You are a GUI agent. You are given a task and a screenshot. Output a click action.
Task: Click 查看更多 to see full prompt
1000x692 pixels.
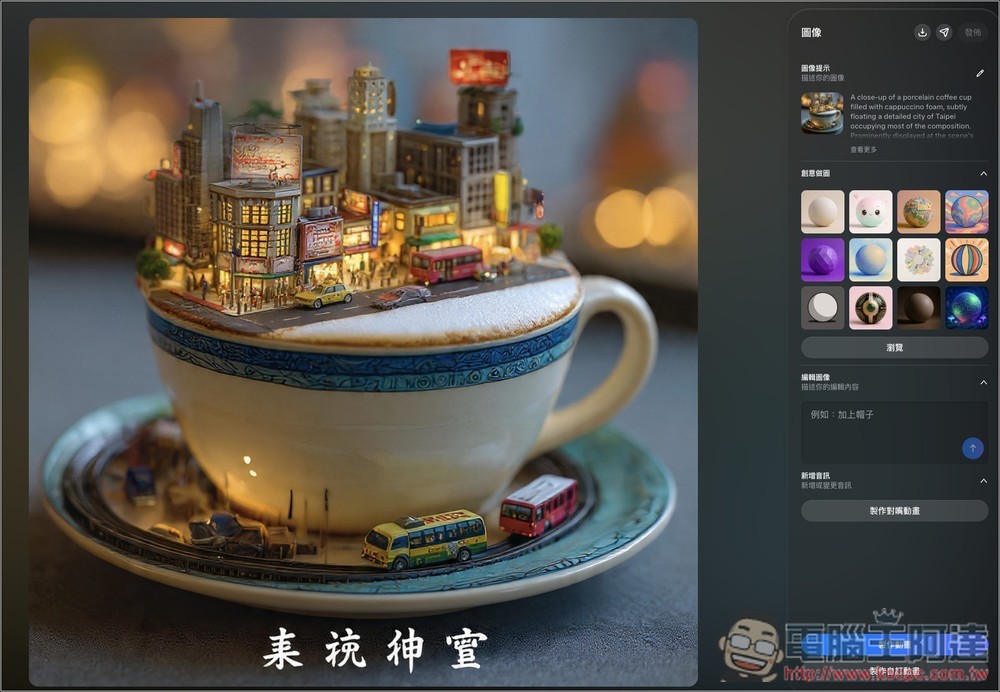(x=863, y=149)
